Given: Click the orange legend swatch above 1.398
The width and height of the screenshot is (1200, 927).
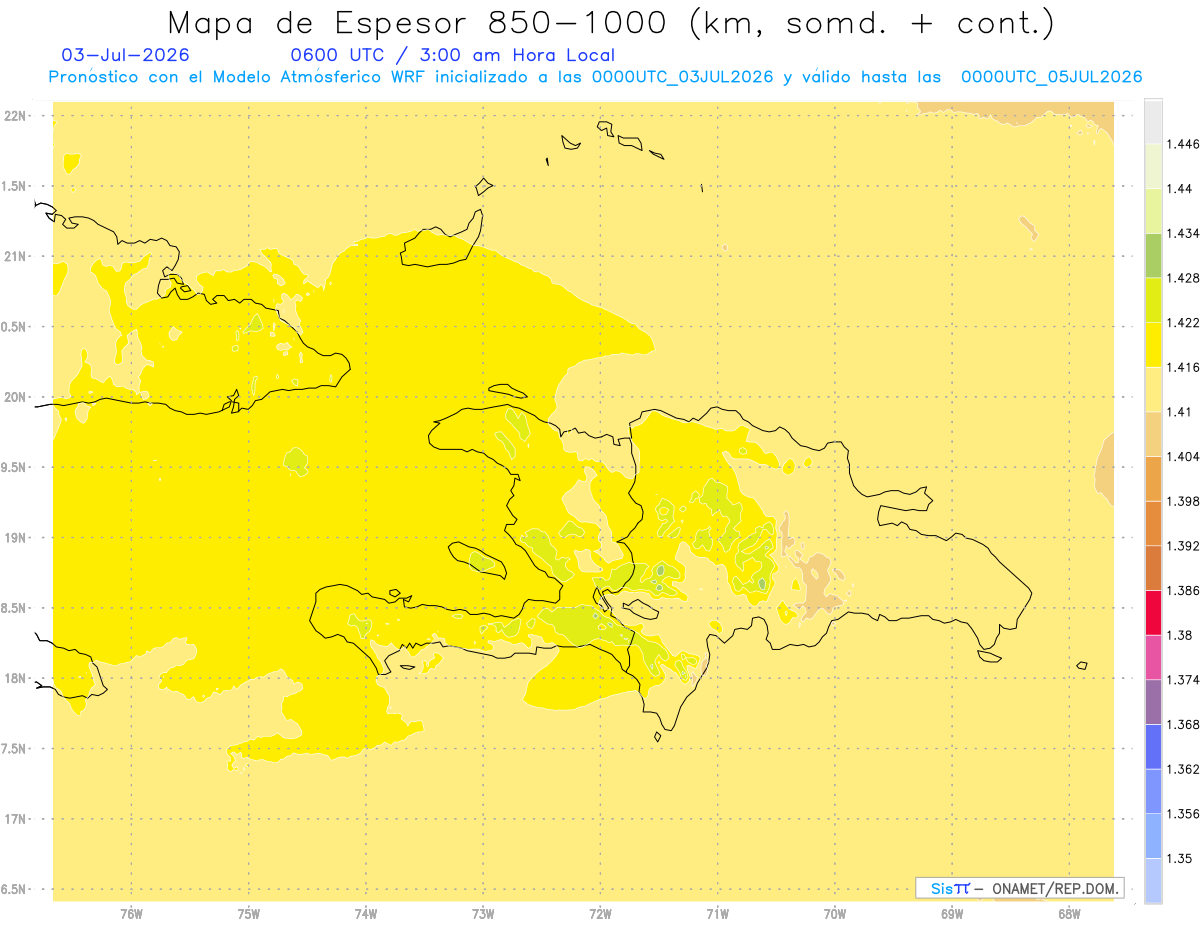Looking at the screenshot, I should (x=1153, y=478).
